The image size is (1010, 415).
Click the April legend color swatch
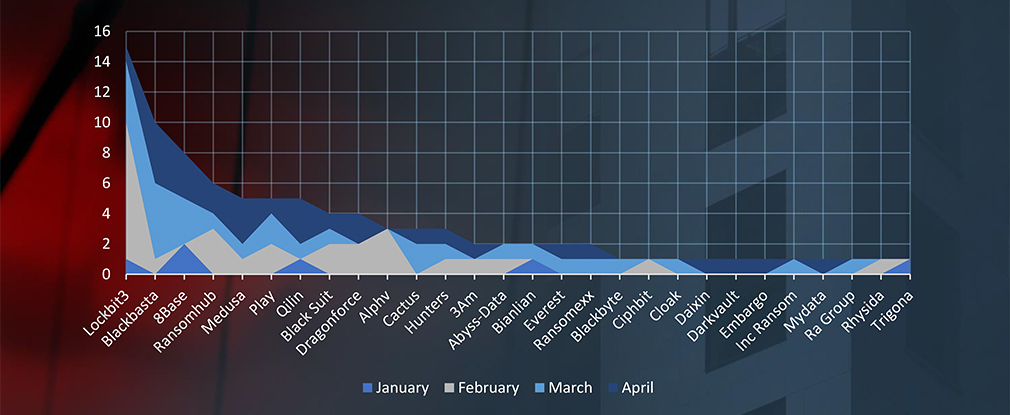tap(613, 388)
